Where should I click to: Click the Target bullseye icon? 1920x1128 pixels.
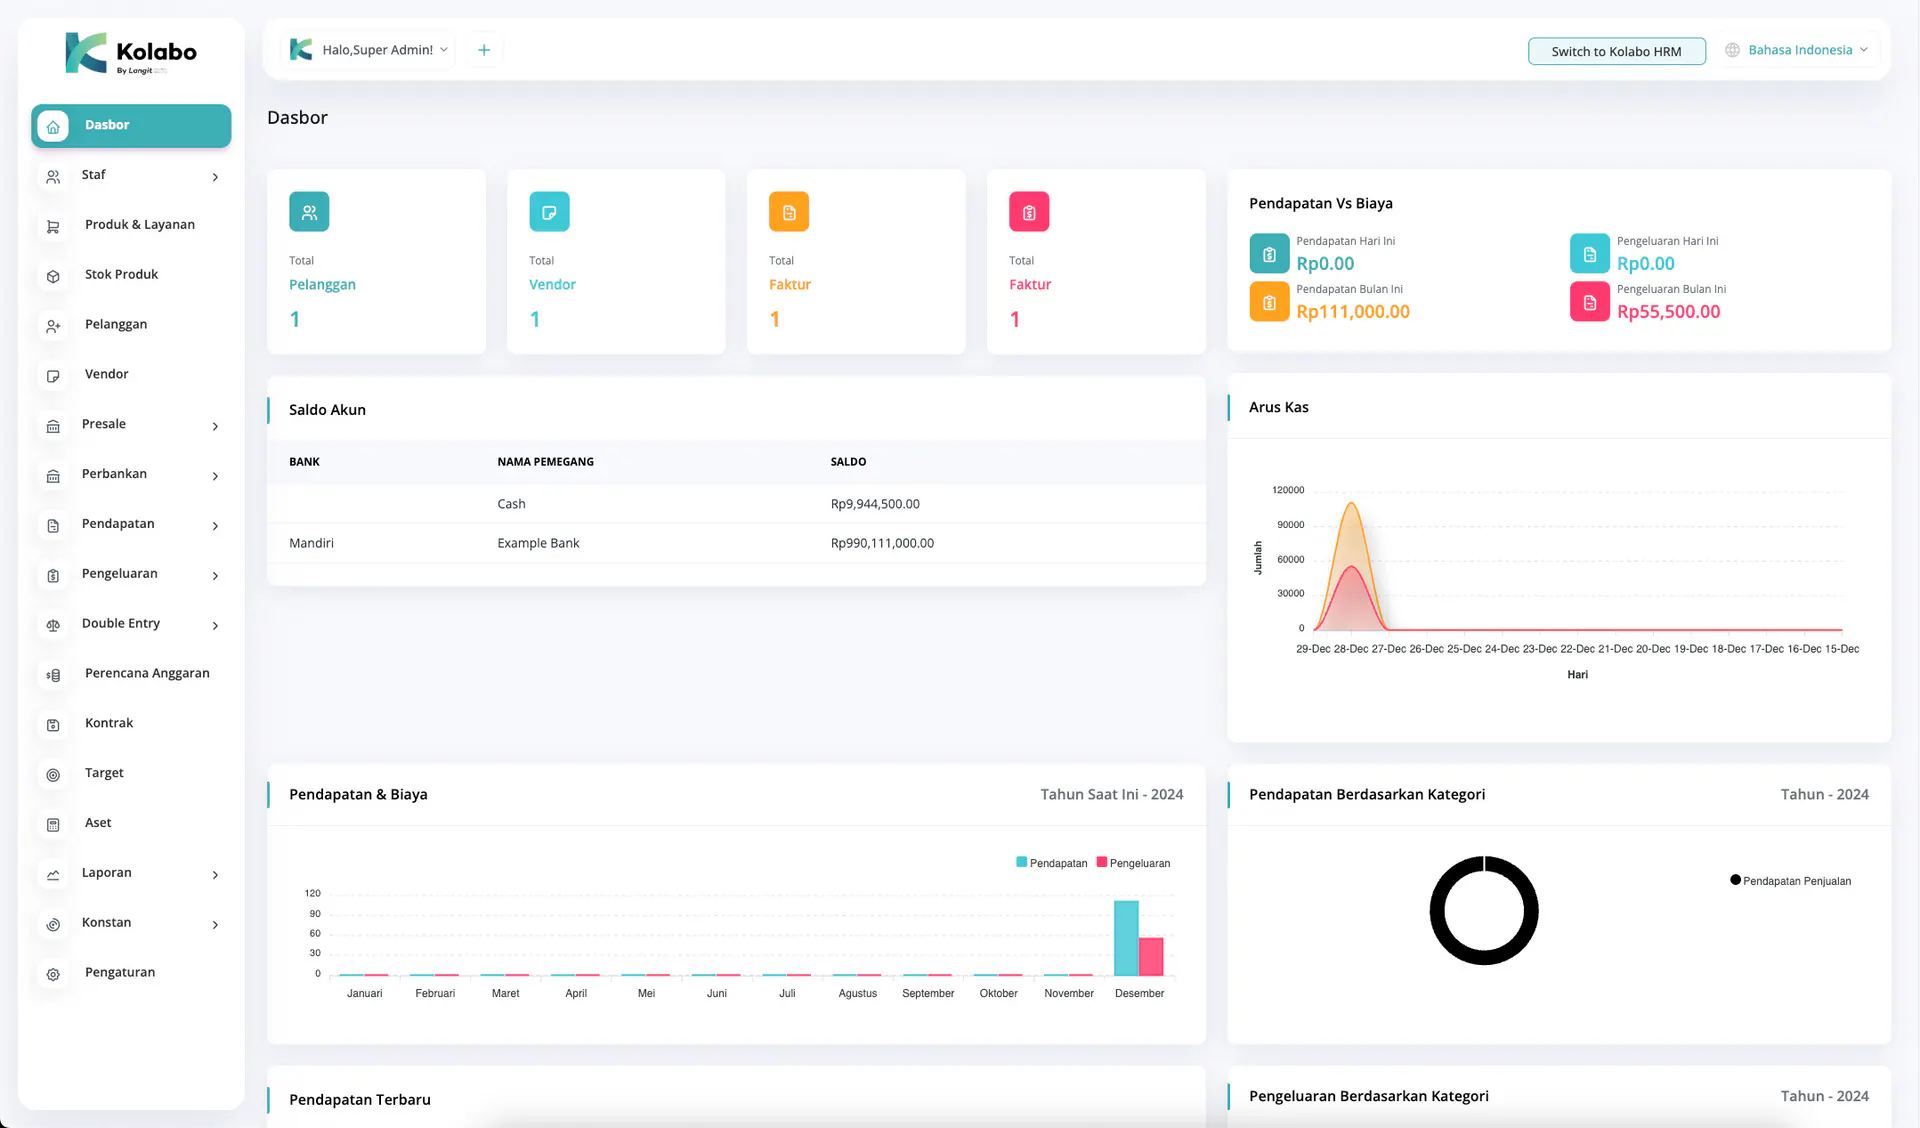53,775
